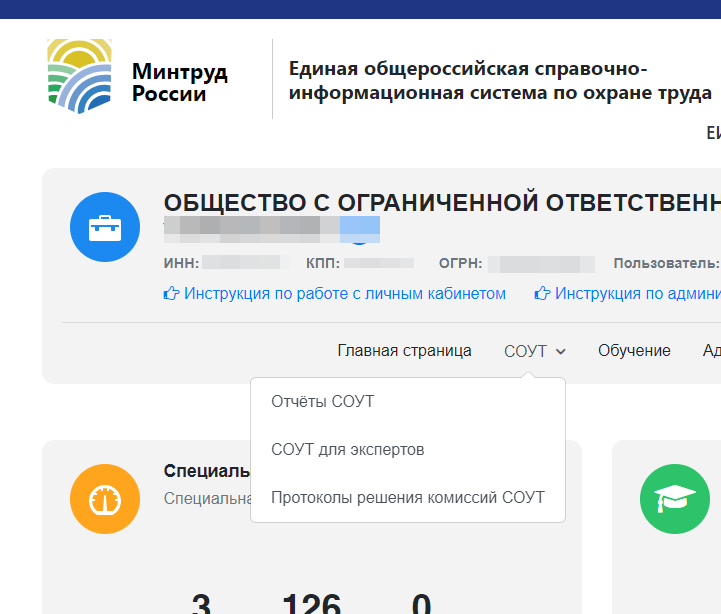Open Протоколы решения комиссий СОУТ

pyautogui.click(x=408, y=497)
